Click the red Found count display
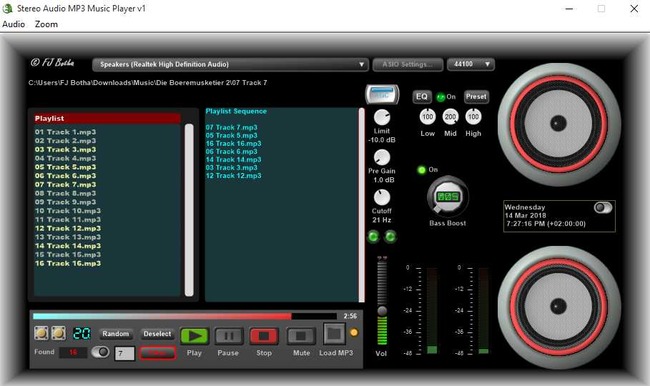 [73, 352]
